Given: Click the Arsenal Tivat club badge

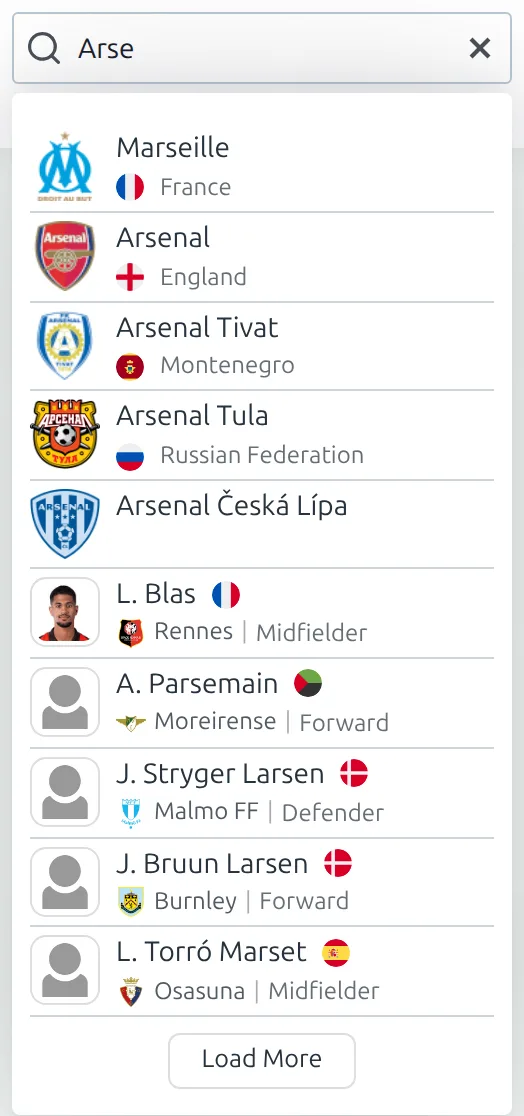Looking at the screenshot, I should click(x=65, y=345).
